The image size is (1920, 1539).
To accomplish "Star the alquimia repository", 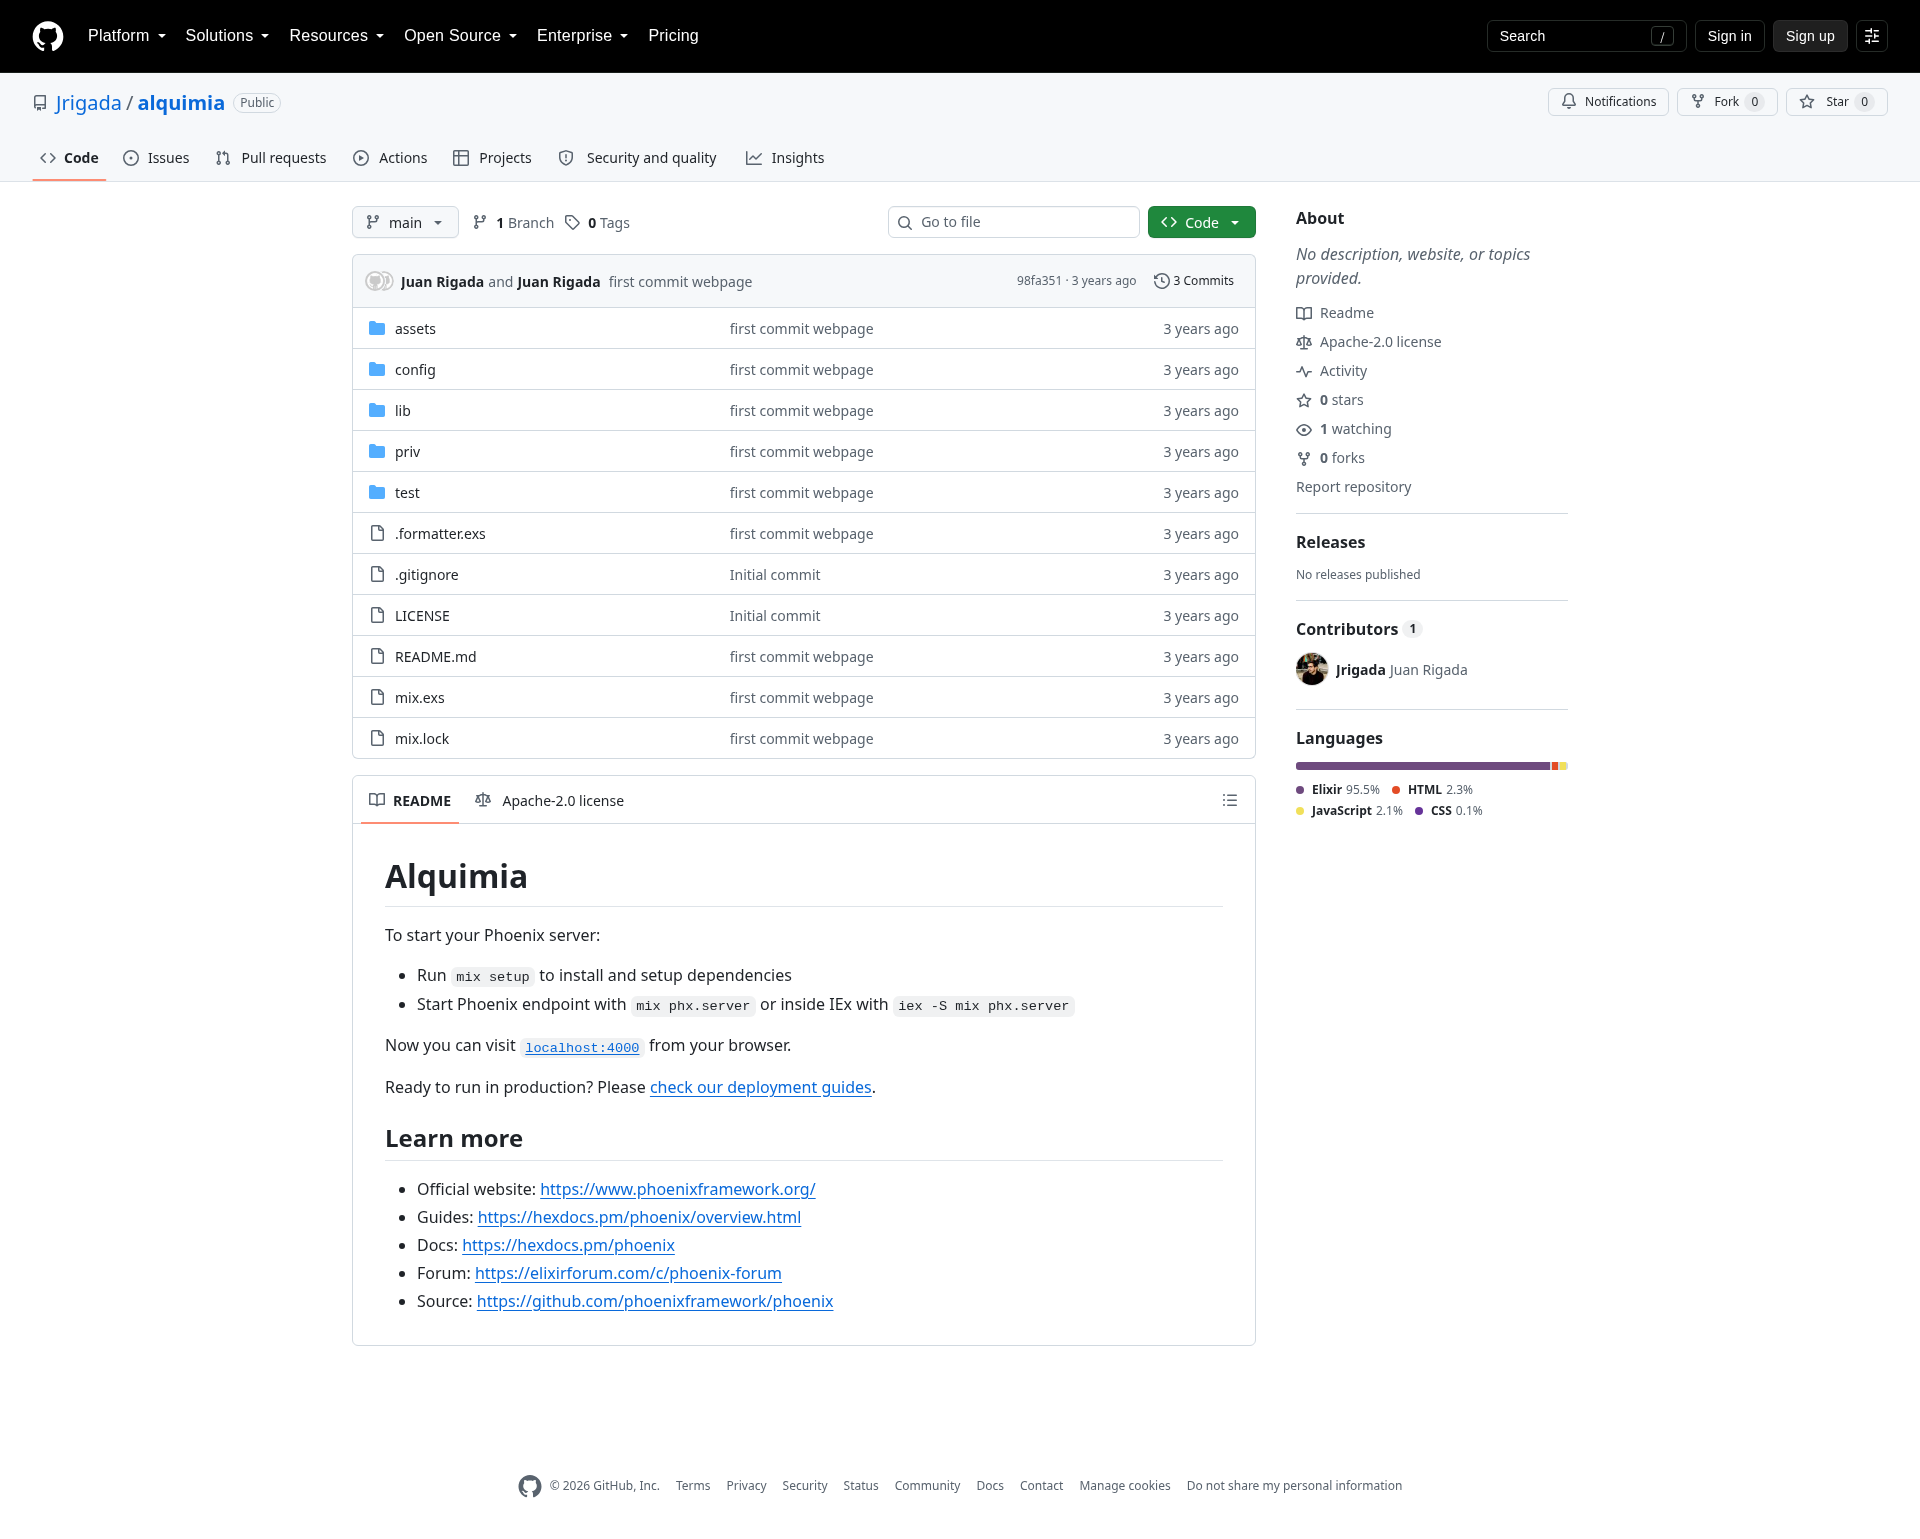I will point(1837,102).
